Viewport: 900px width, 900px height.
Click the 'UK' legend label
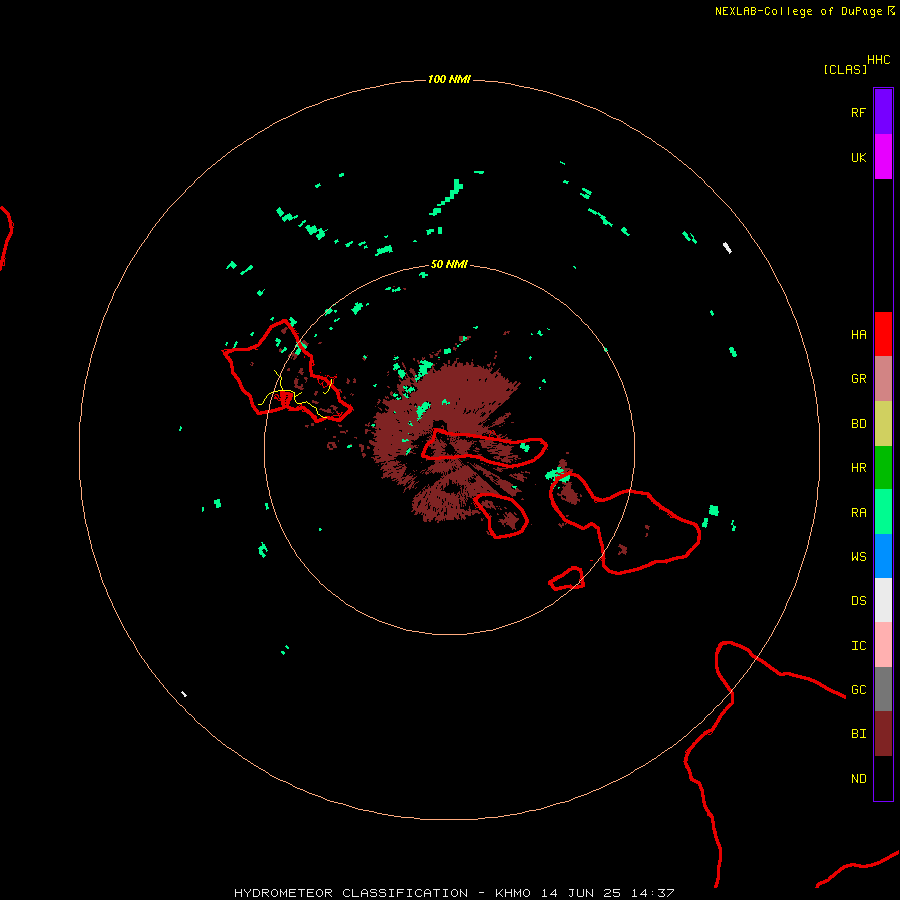[x=858, y=157]
